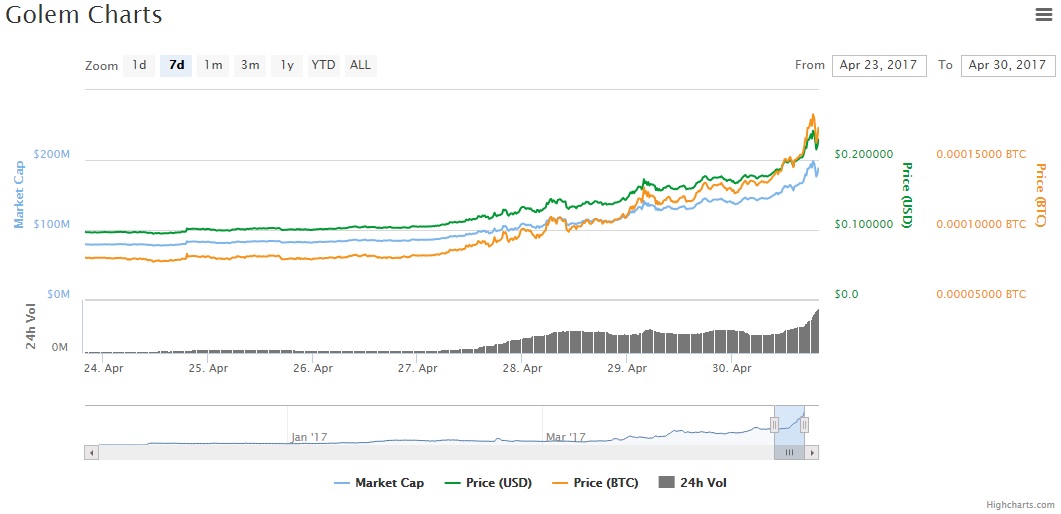
Task: Click the navigator scrollbar right arrow
Action: pyautogui.click(x=812, y=452)
